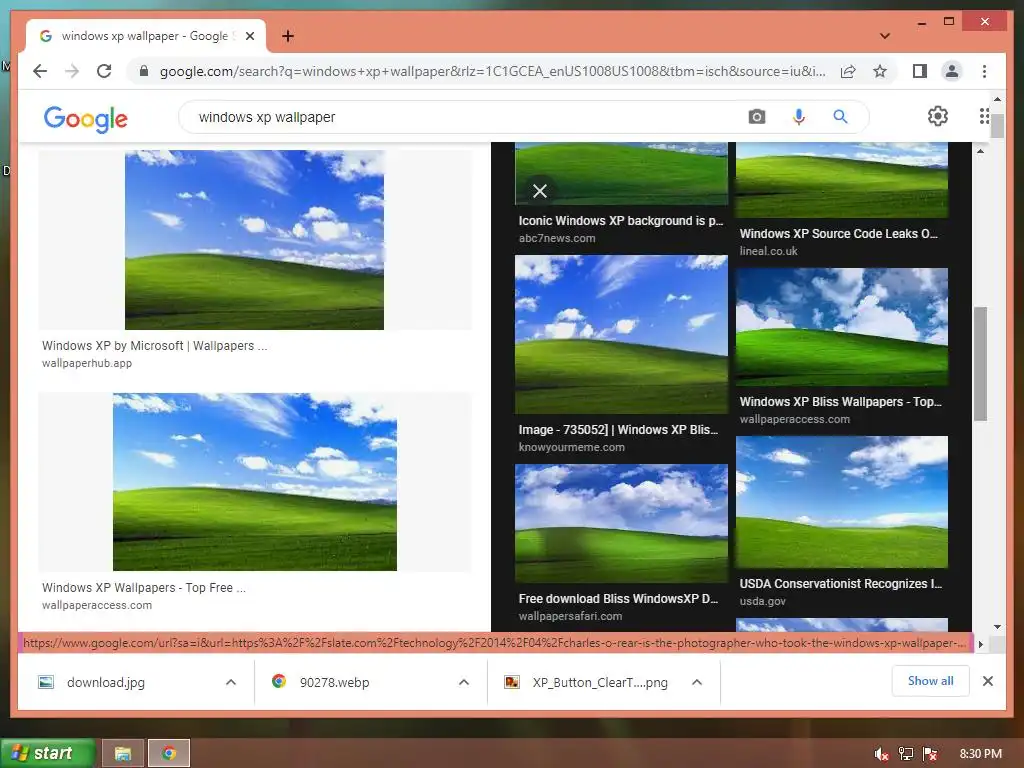Image resolution: width=1024 pixels, height=768 pixels.
Task: Go to the Google home logo
Action: 86,119
